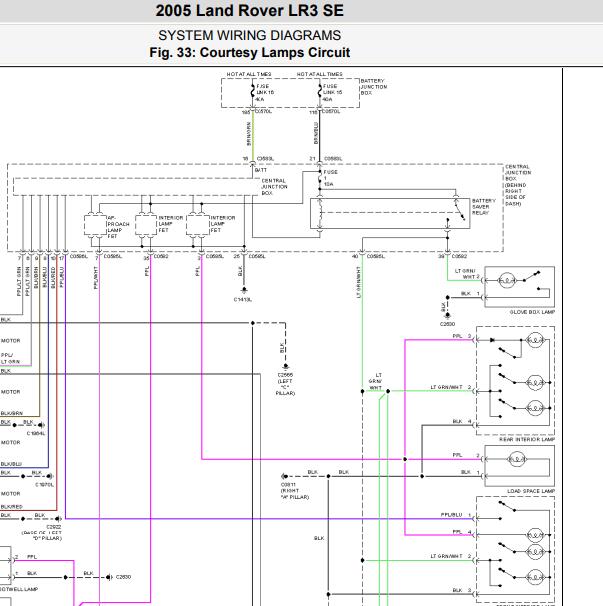
Task: Click the 'APPROACH LAMP FET' label
Action: [x=118, y=227]
